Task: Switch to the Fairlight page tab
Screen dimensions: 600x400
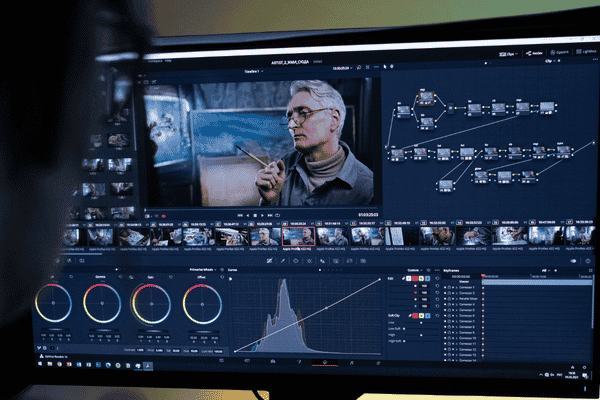Action: click(x=351, y=362)
